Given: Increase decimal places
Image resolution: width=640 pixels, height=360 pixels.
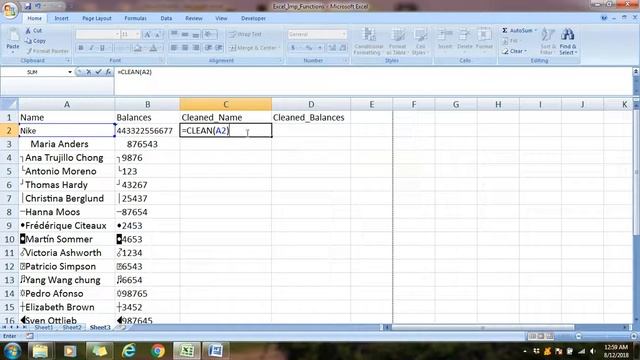Looking at the screenshot, I should pyautogui.click(x=332, y=48).
